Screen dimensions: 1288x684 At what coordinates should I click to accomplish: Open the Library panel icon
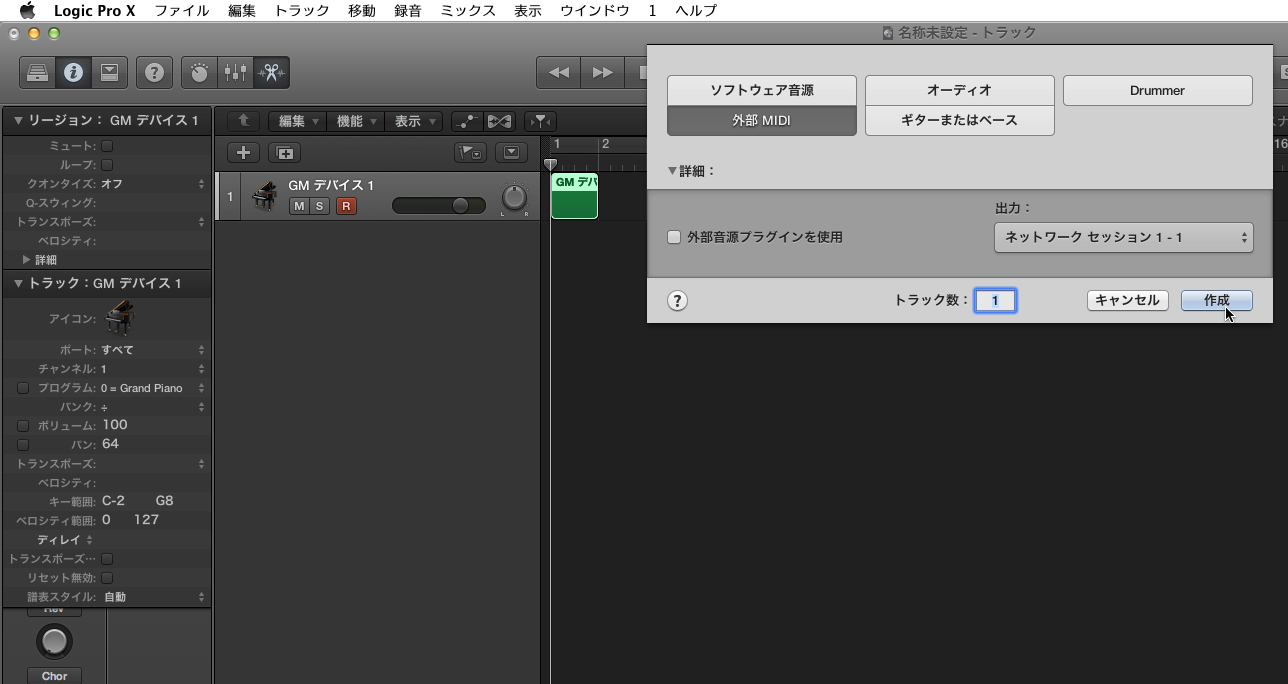(x=37, y=73)
